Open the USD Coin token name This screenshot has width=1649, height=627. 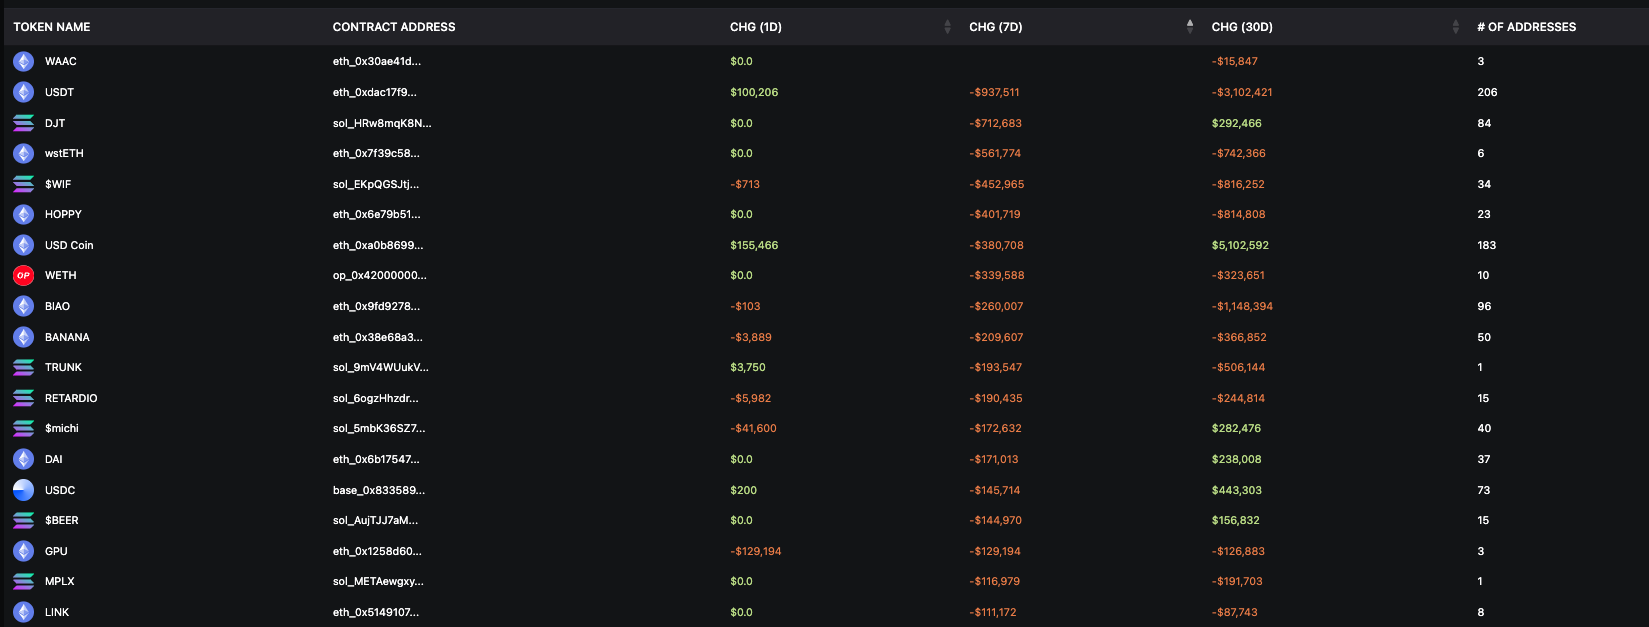coord(69,245)
